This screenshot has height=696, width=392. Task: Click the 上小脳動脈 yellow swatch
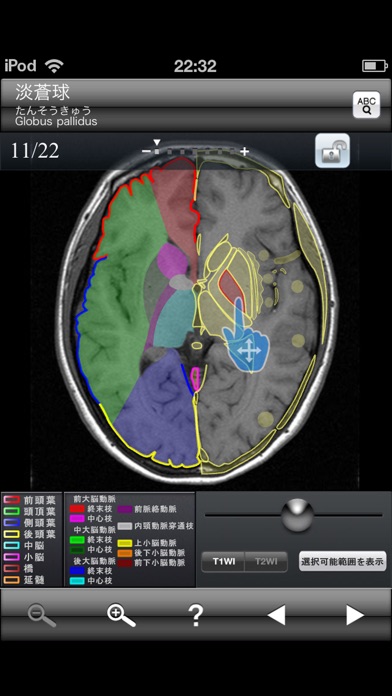[124, 543]
